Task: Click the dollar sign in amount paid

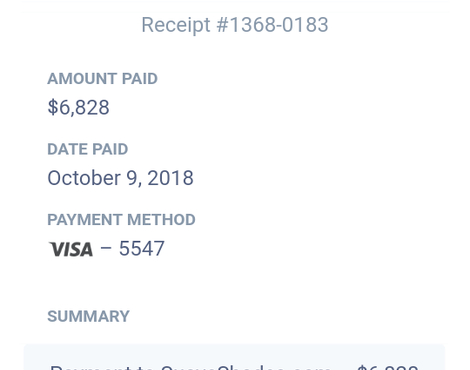Action: (x=53, y=107)
